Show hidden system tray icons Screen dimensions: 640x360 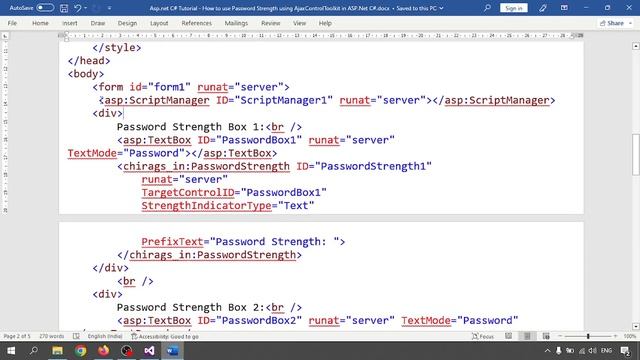(x=547, y=351)
